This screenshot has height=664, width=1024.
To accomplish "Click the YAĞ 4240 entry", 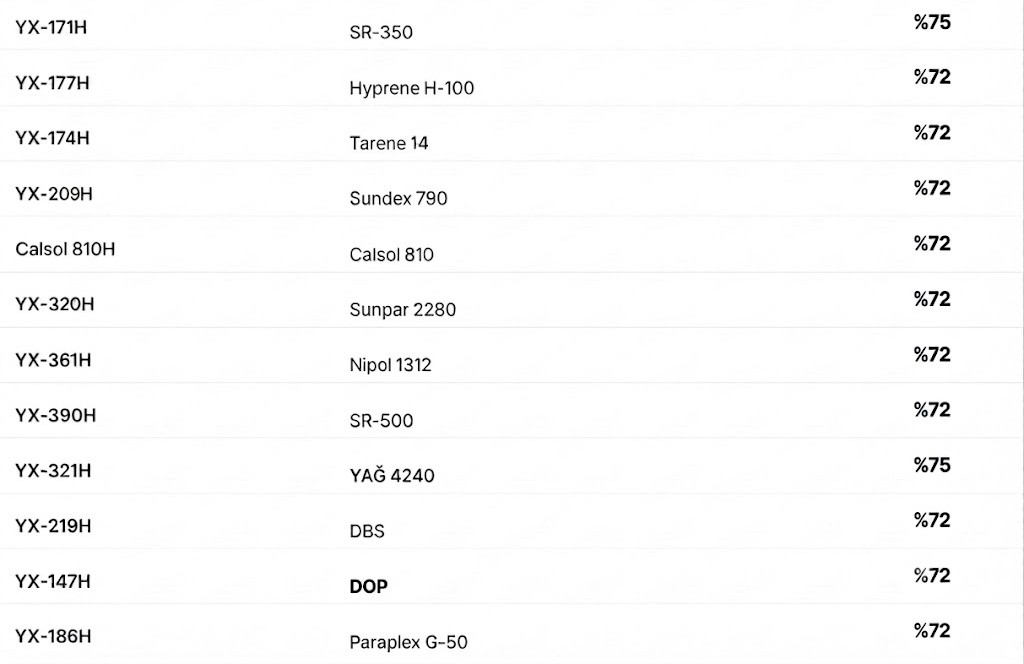I will coord(392,475).
